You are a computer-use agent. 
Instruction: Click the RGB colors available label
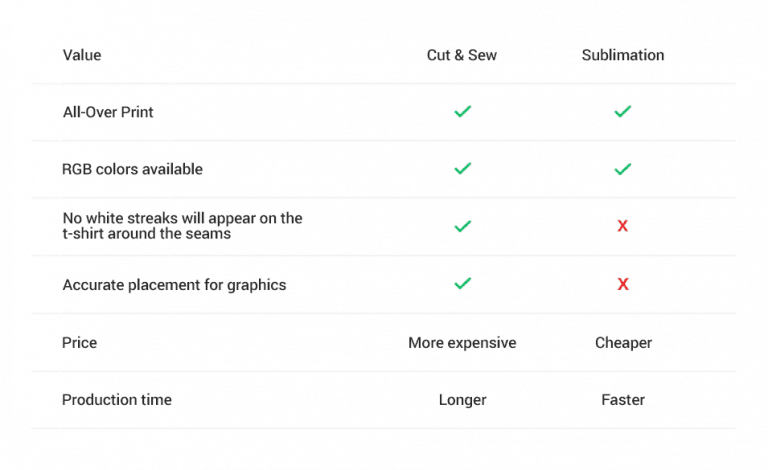pos(132,169)
